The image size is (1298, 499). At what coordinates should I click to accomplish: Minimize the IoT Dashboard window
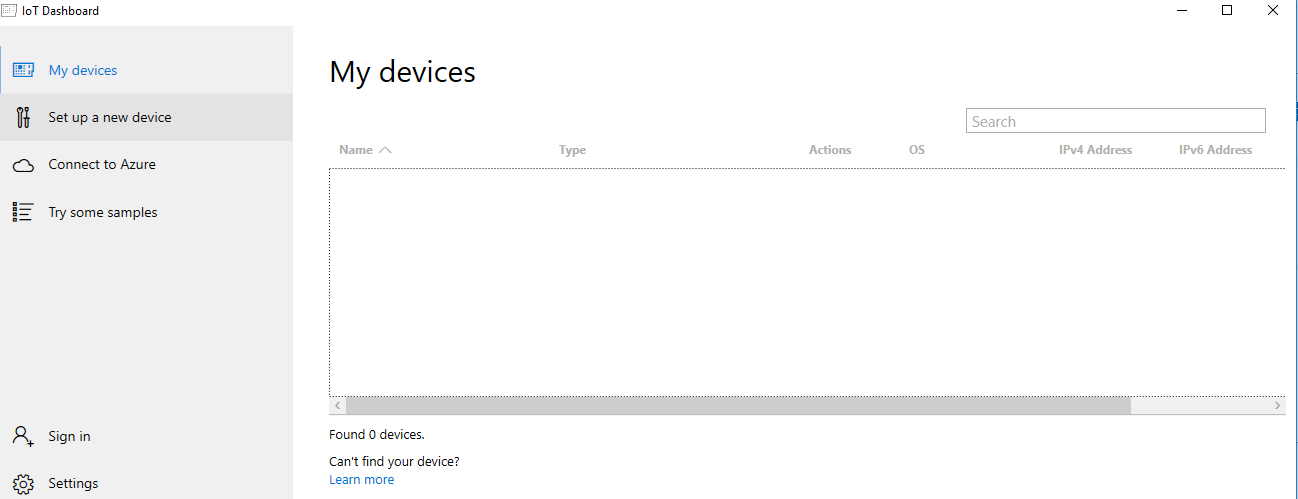click(x=1182, y=11)
